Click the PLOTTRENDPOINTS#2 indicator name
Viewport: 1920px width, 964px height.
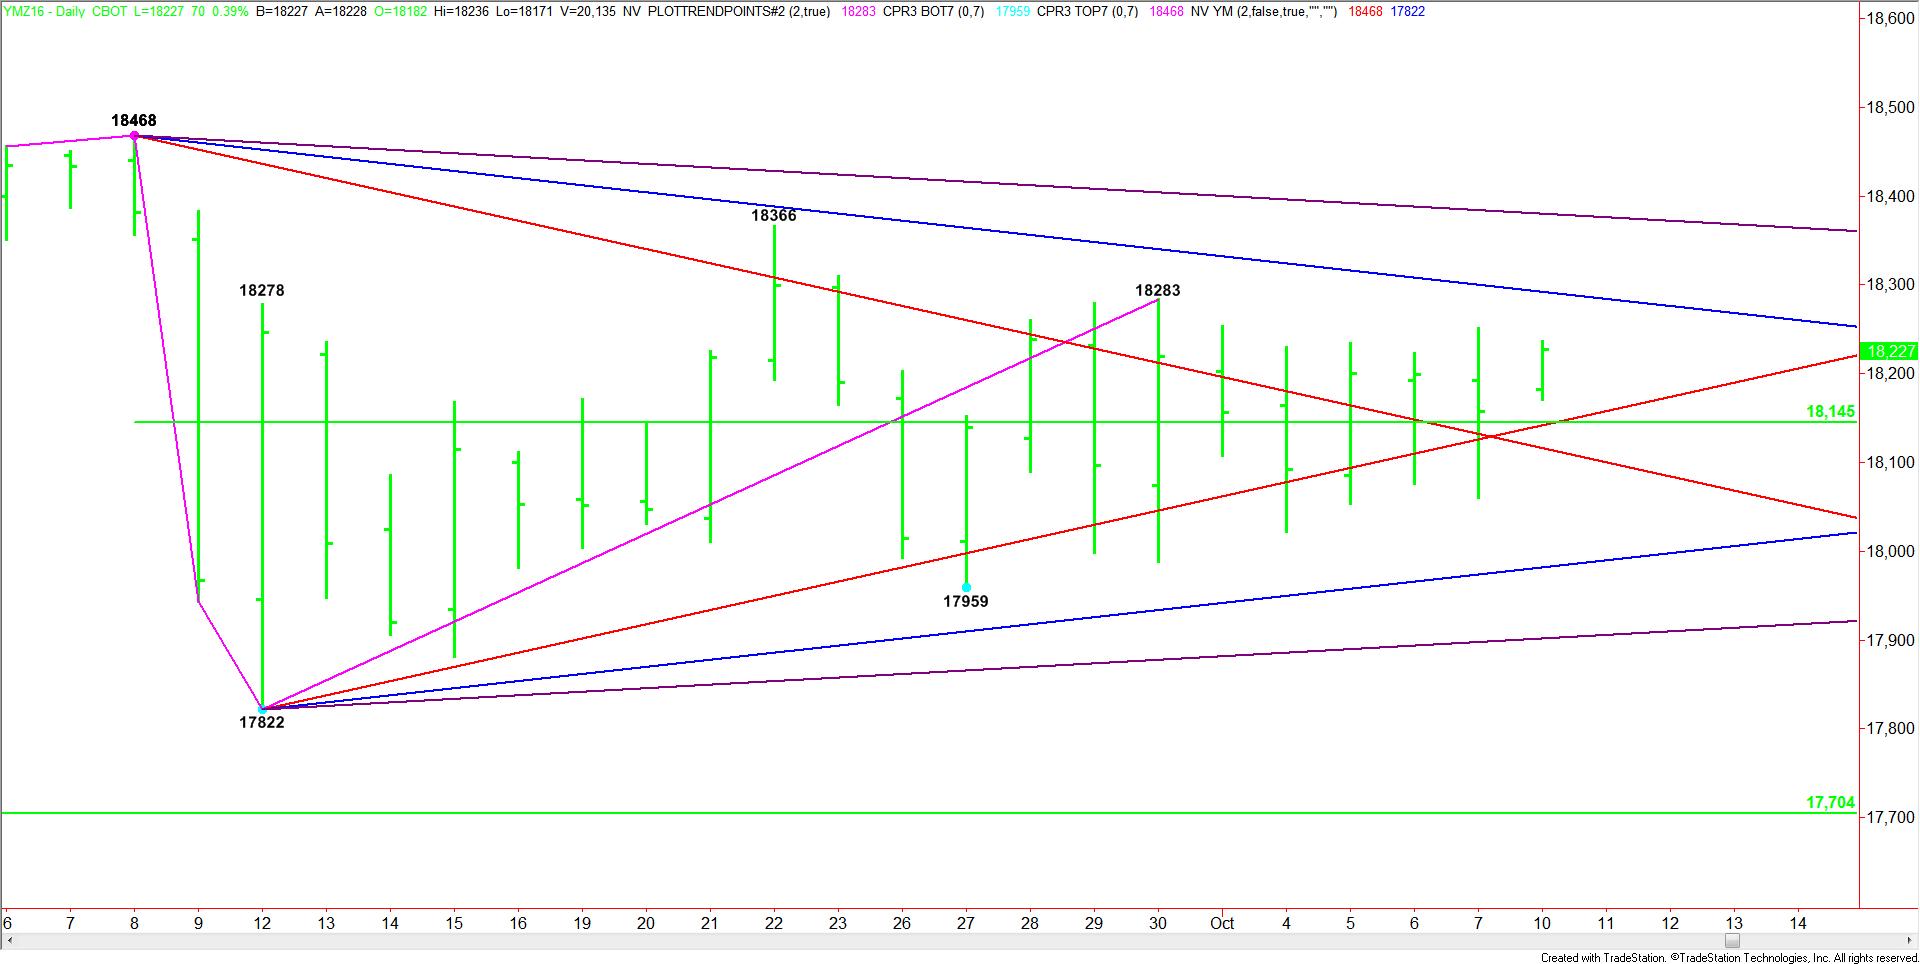(738, 11)
